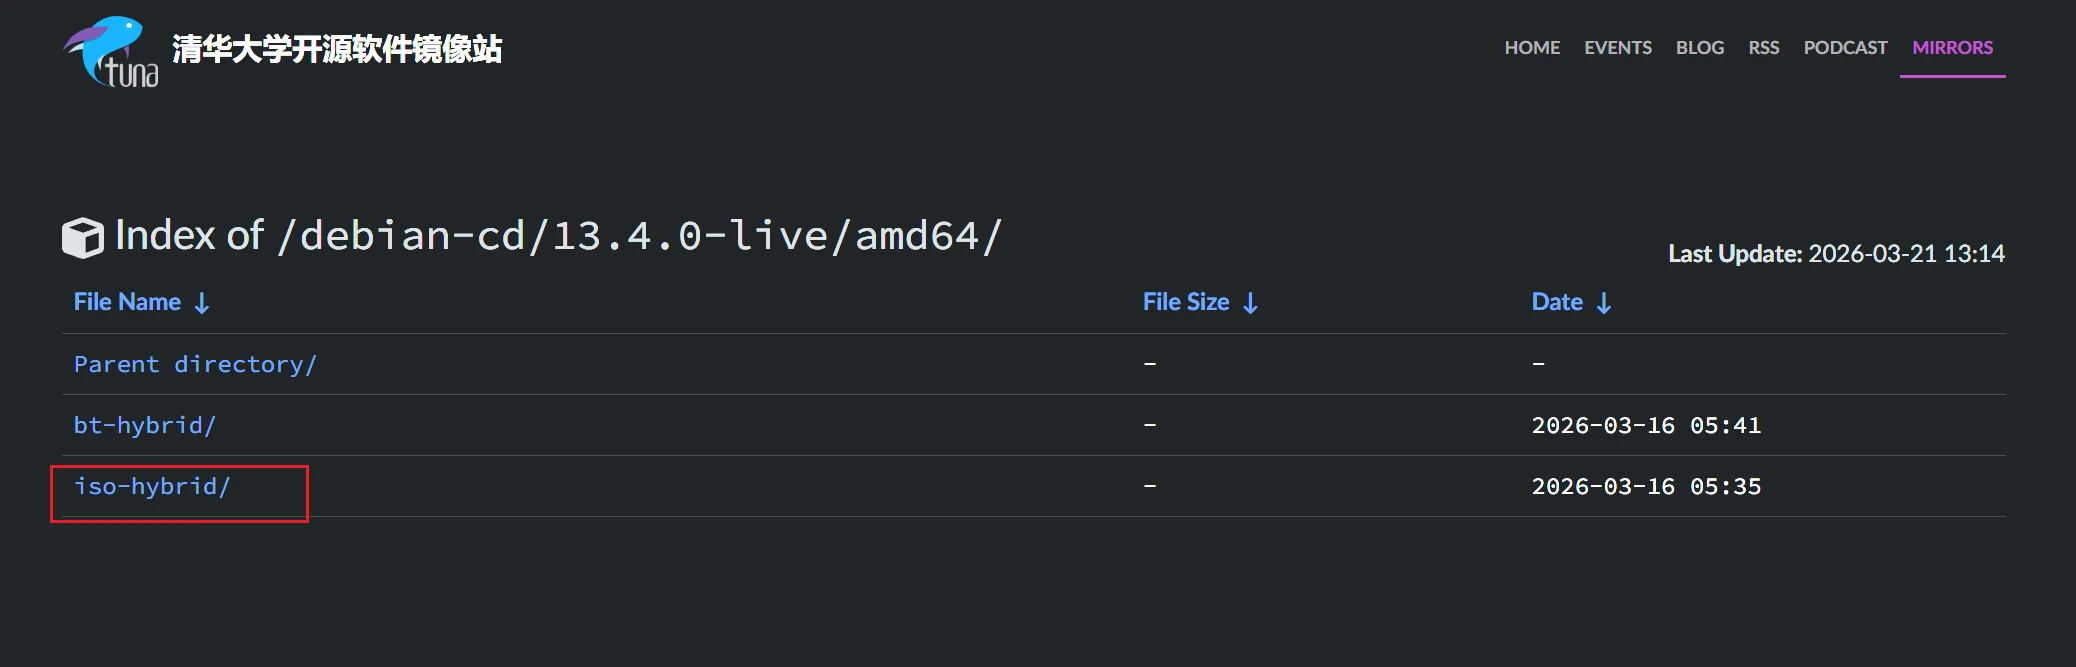Click the sort arrow next to Date

[1604, 303]
